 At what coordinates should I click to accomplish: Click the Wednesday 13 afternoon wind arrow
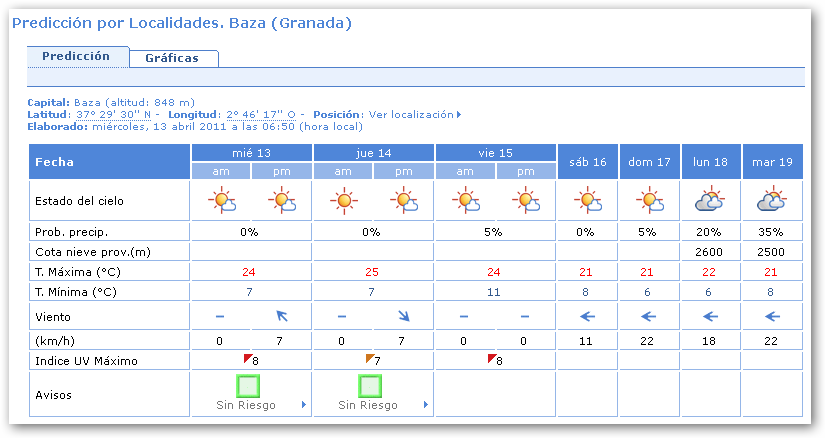pos(281,317)
